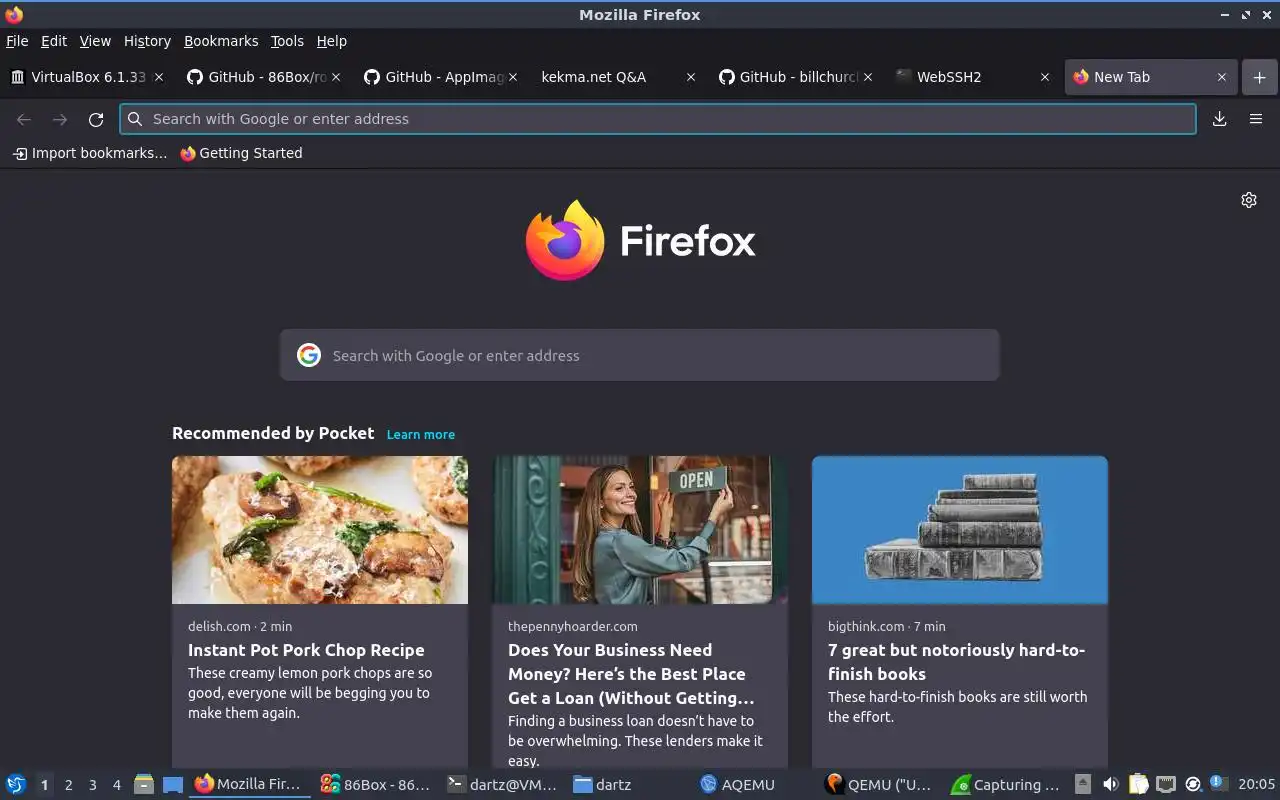This screenshot has height=800, width=1280.
Task: Click the Pocket Learn more link
Action: pyautogui.click(x=421, y=434)
